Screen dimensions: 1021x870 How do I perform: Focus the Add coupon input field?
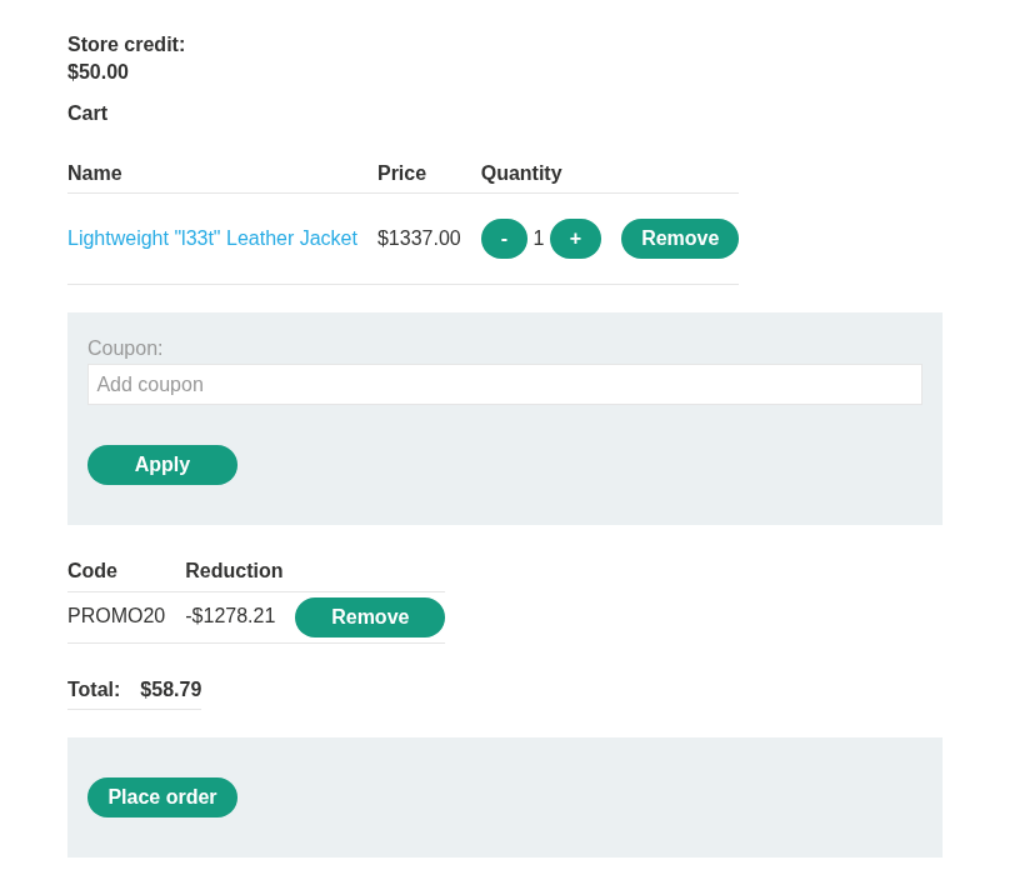504,385
